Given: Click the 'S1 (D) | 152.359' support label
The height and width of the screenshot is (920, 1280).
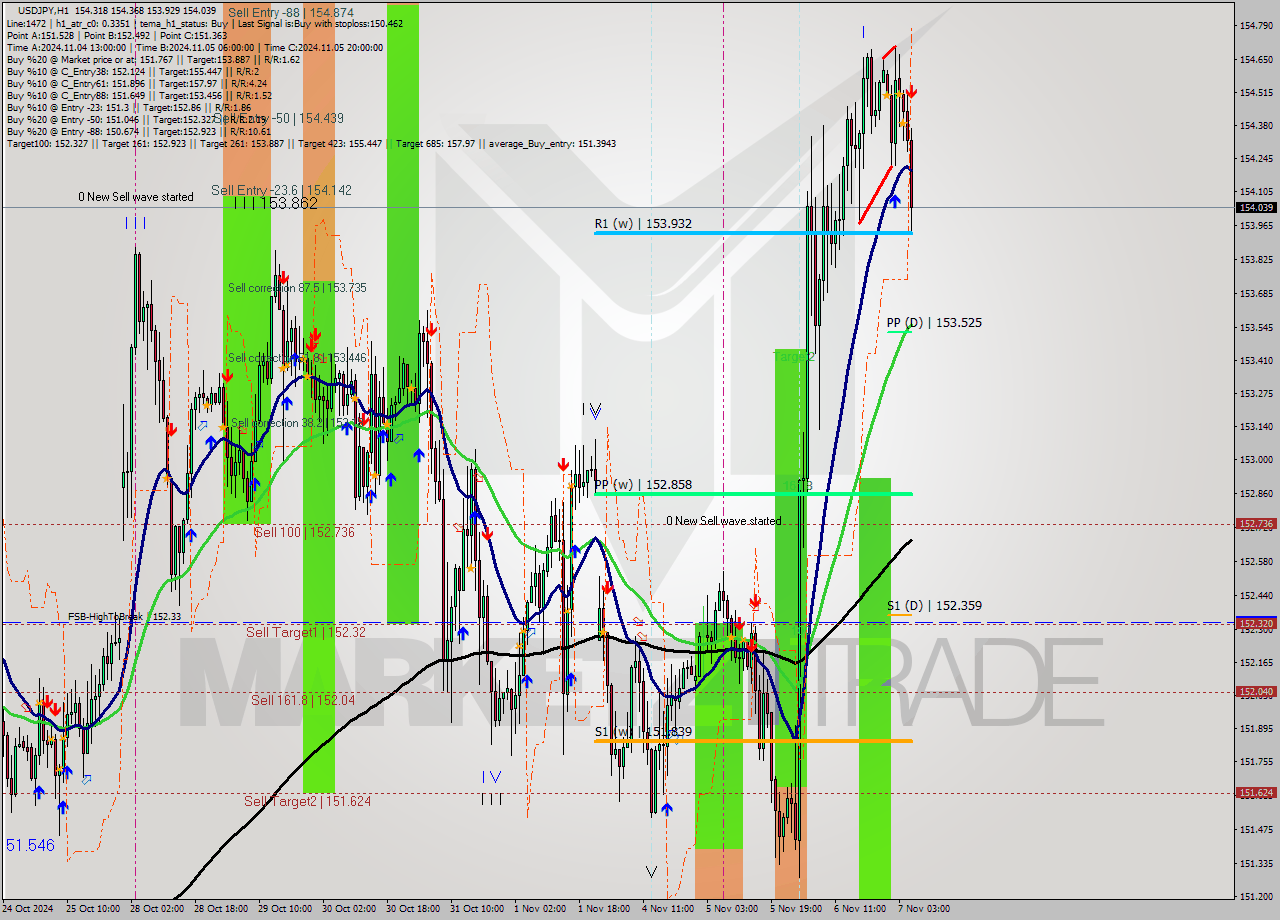Looking at the screenshot, I should pos(934,605).
